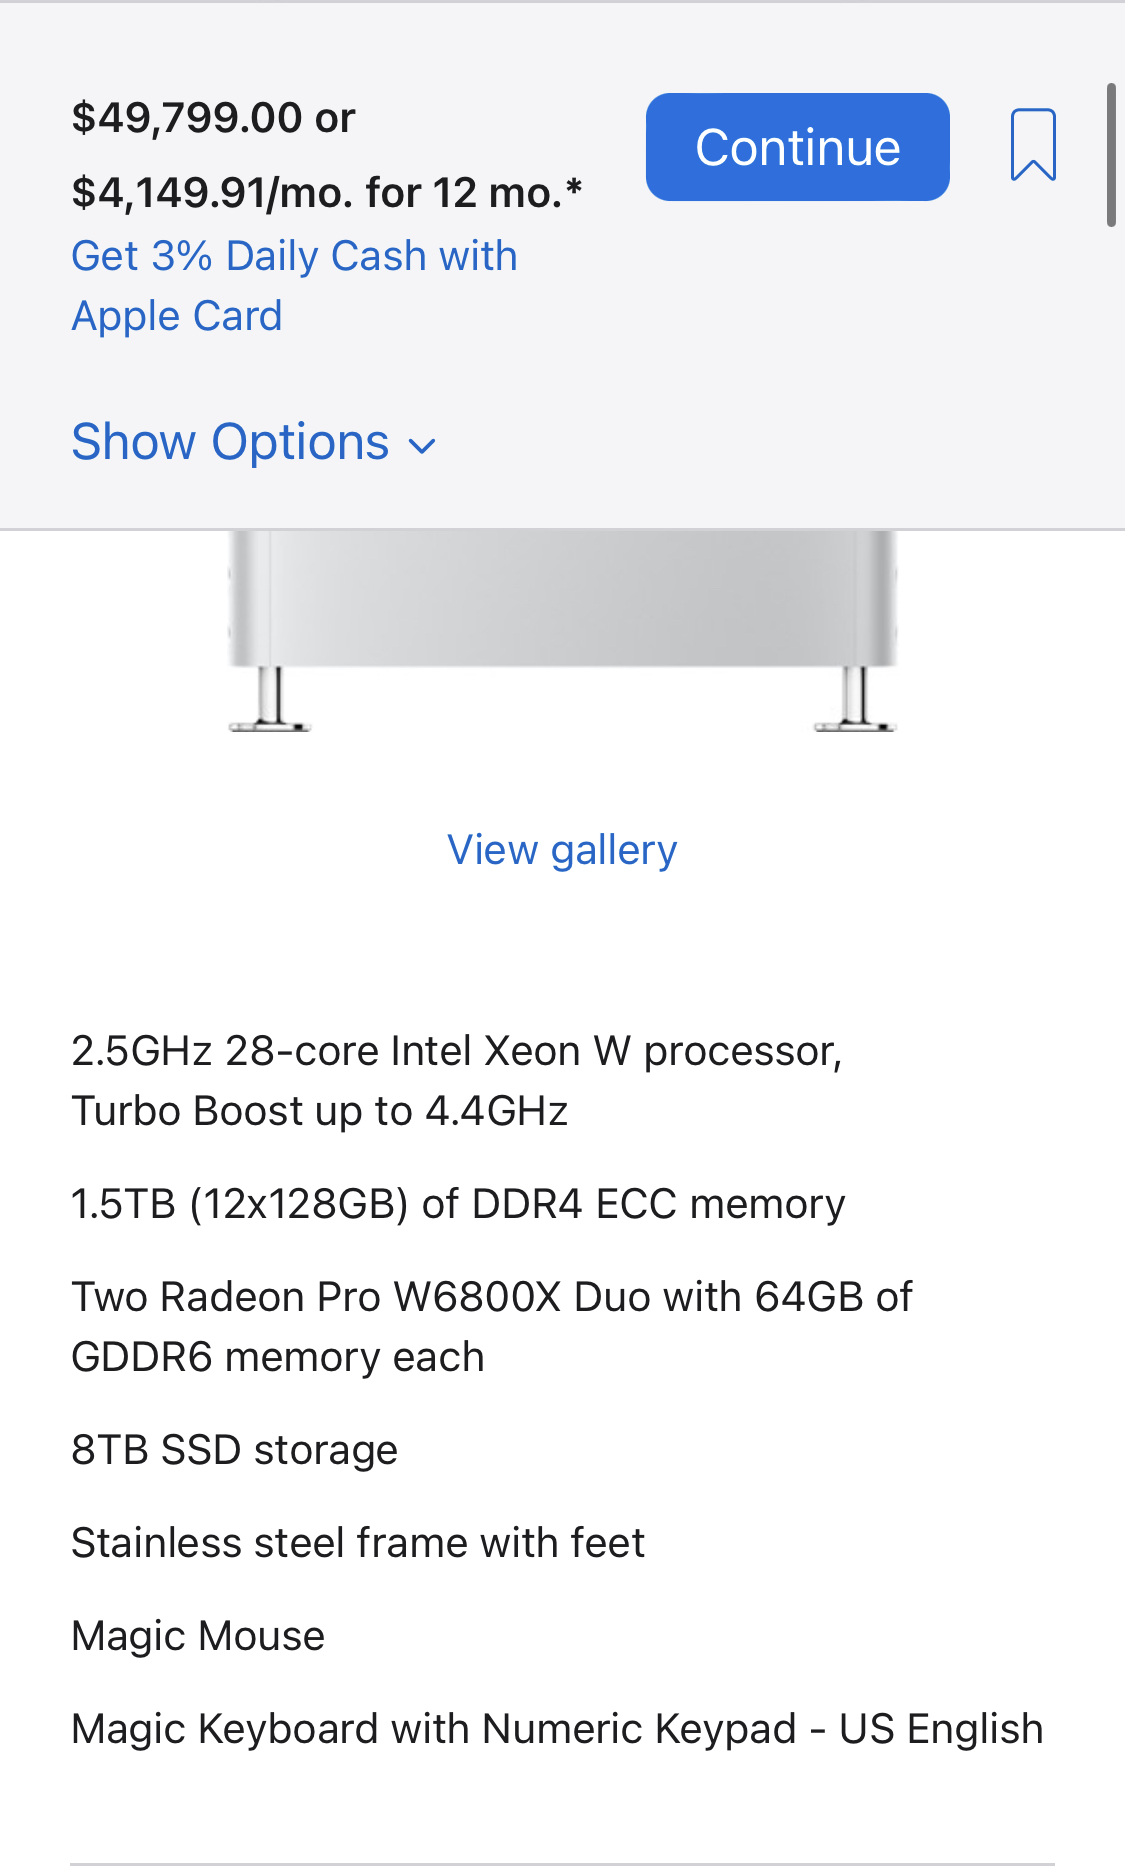1125x1868 pixels.
Task: Click the Mac Pro's left stainless foot
Action: click(x=269, y=702)
